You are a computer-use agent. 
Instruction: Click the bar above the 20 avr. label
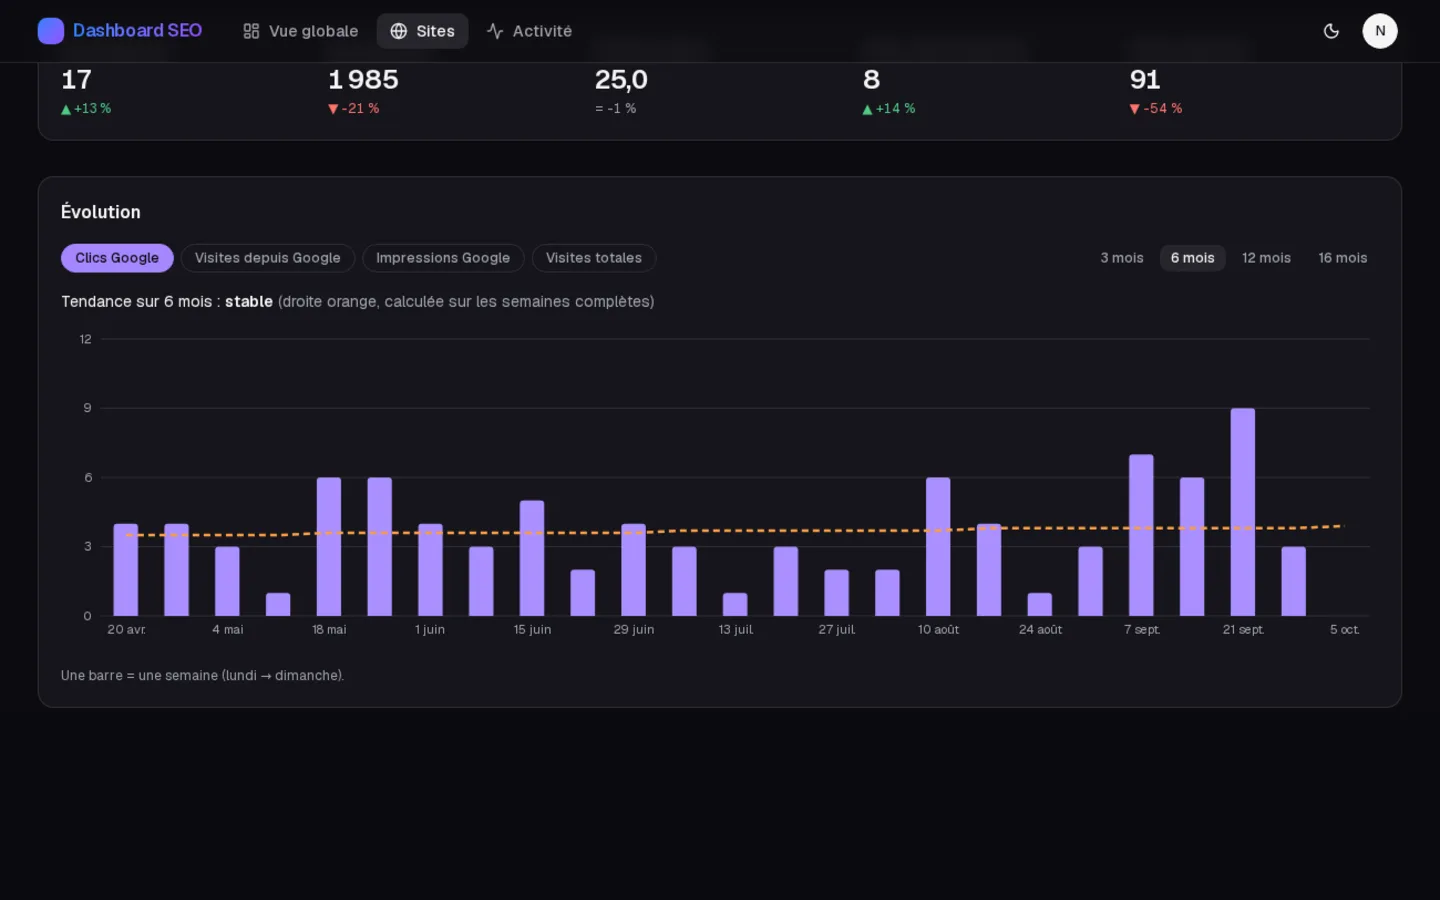tap(126, 570)
